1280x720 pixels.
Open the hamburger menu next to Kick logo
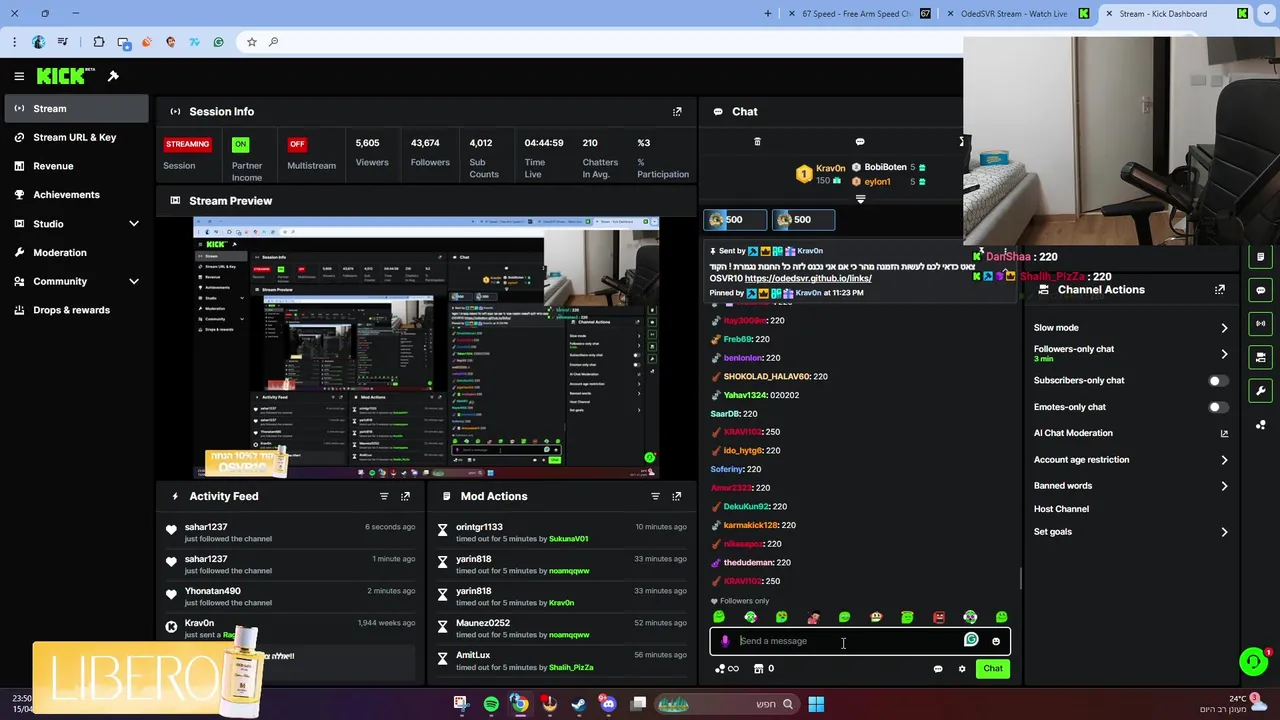[x=19, y=76]
